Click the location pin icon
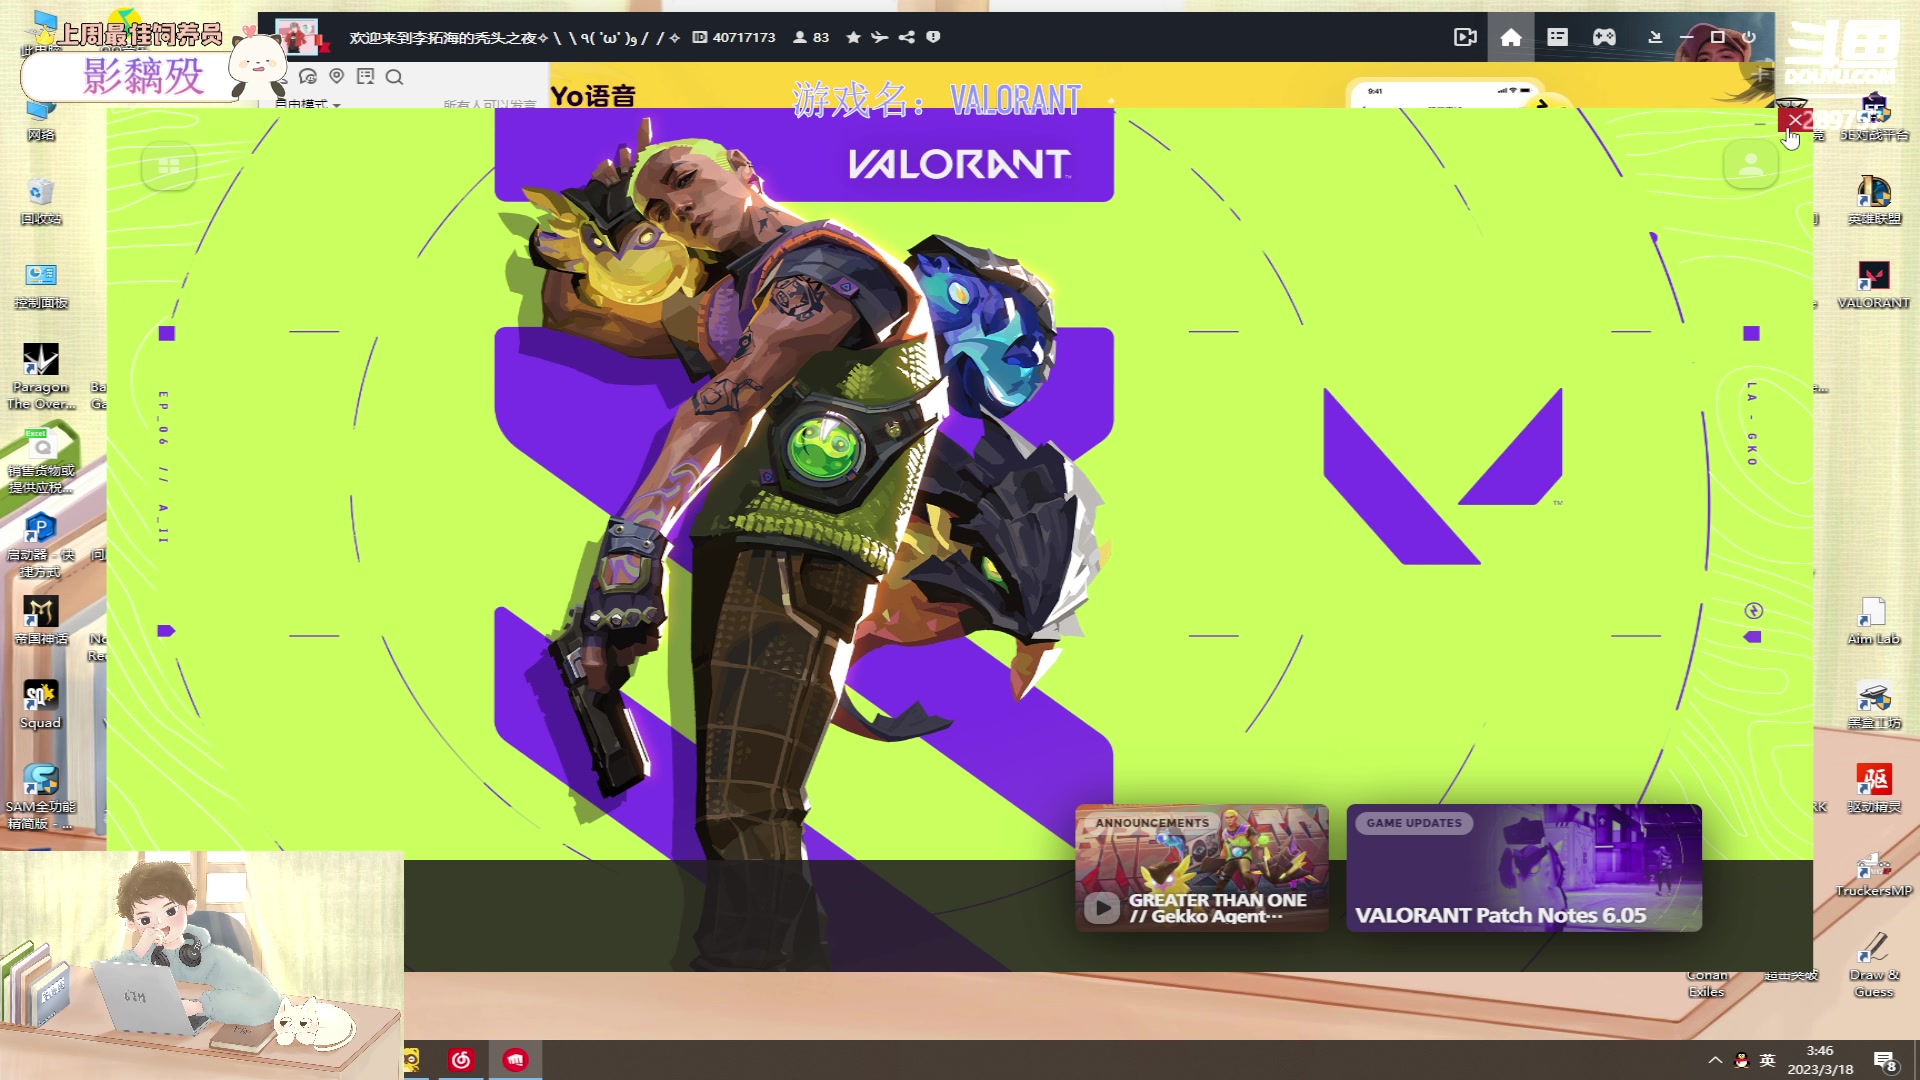This screenshot has height=1080, width=1920. pyautogui.click(x=337, y=76)
